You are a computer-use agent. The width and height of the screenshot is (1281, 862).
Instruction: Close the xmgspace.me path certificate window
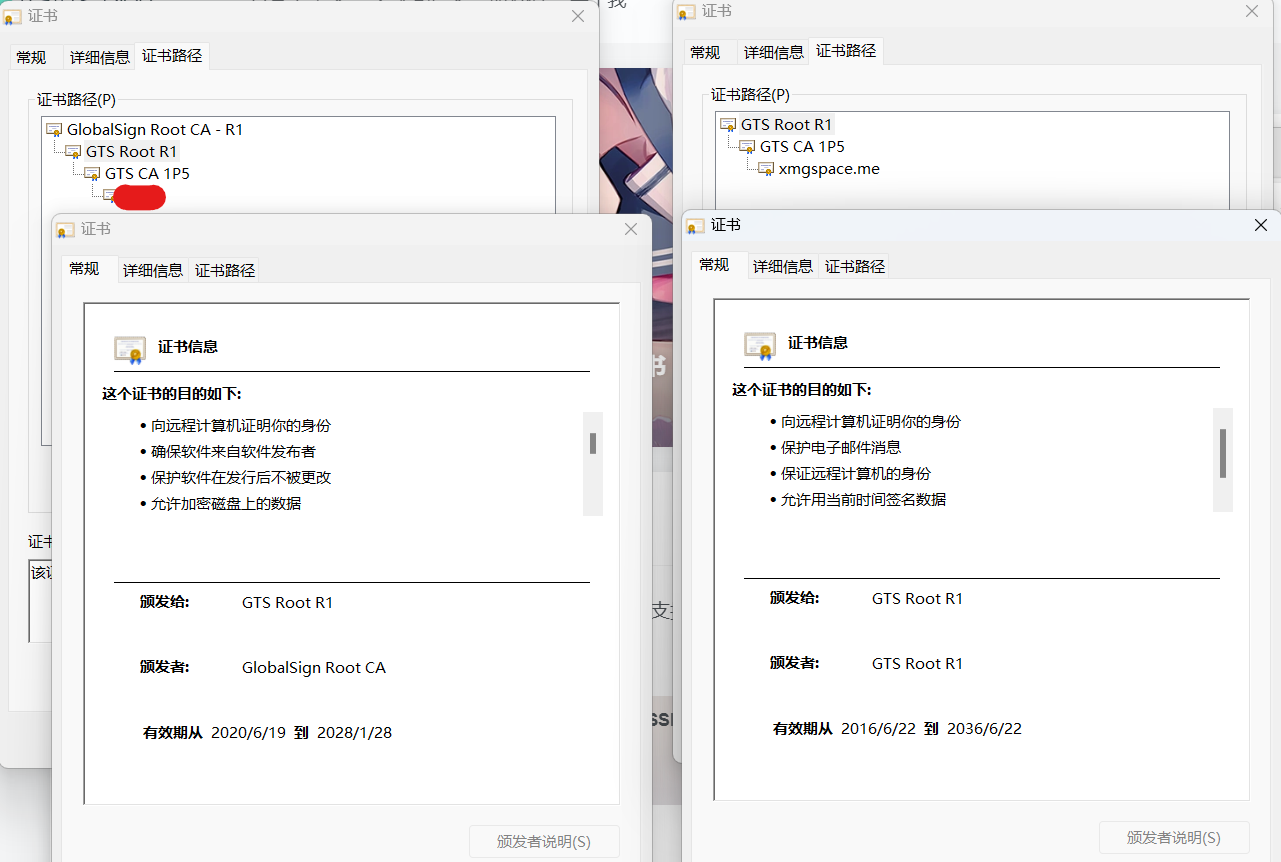(x=1252, y=11)
